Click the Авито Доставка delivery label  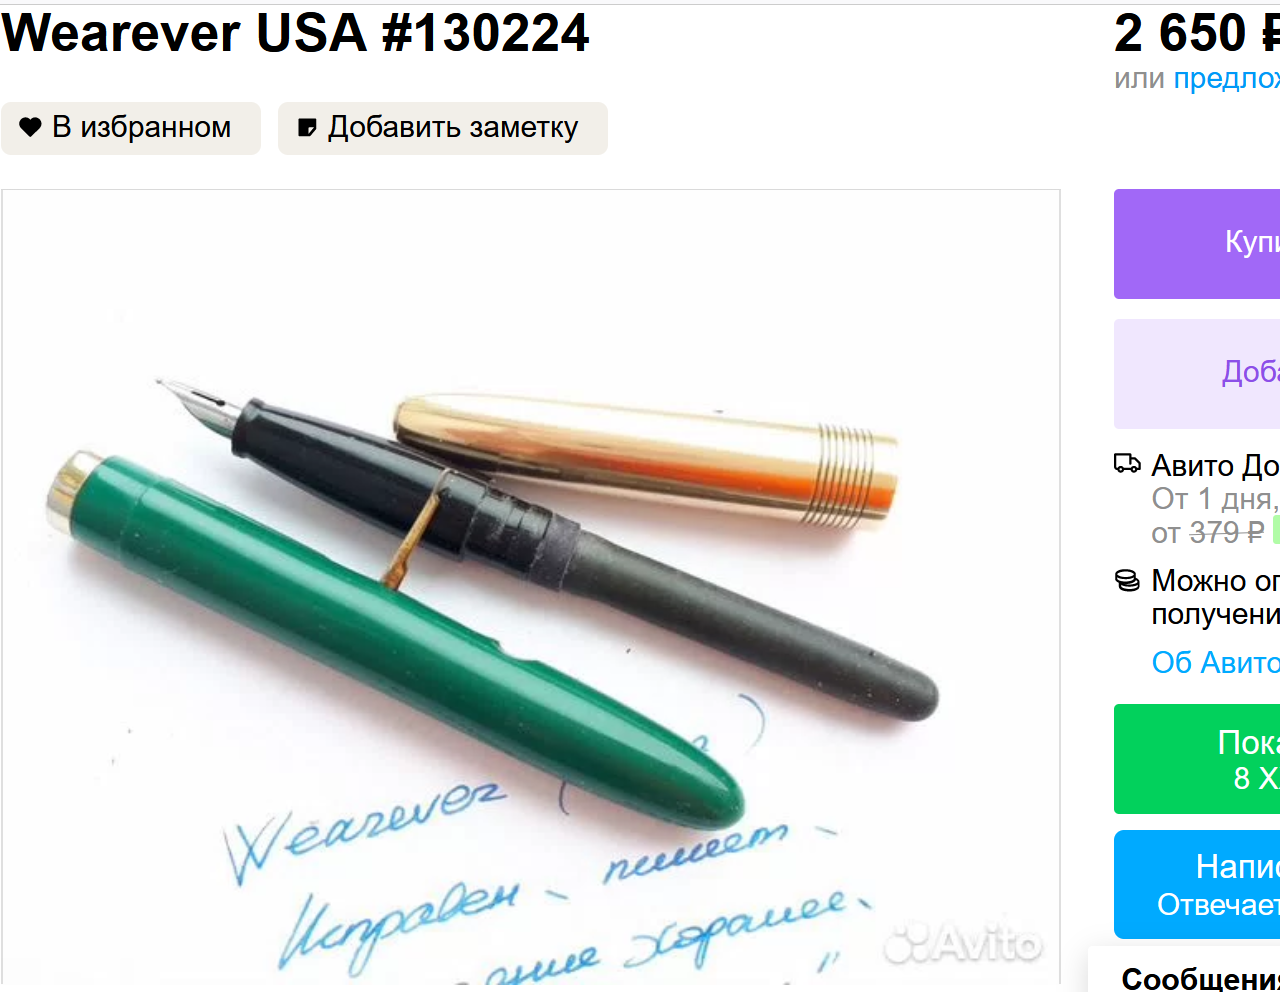(x=1215, y=466)
